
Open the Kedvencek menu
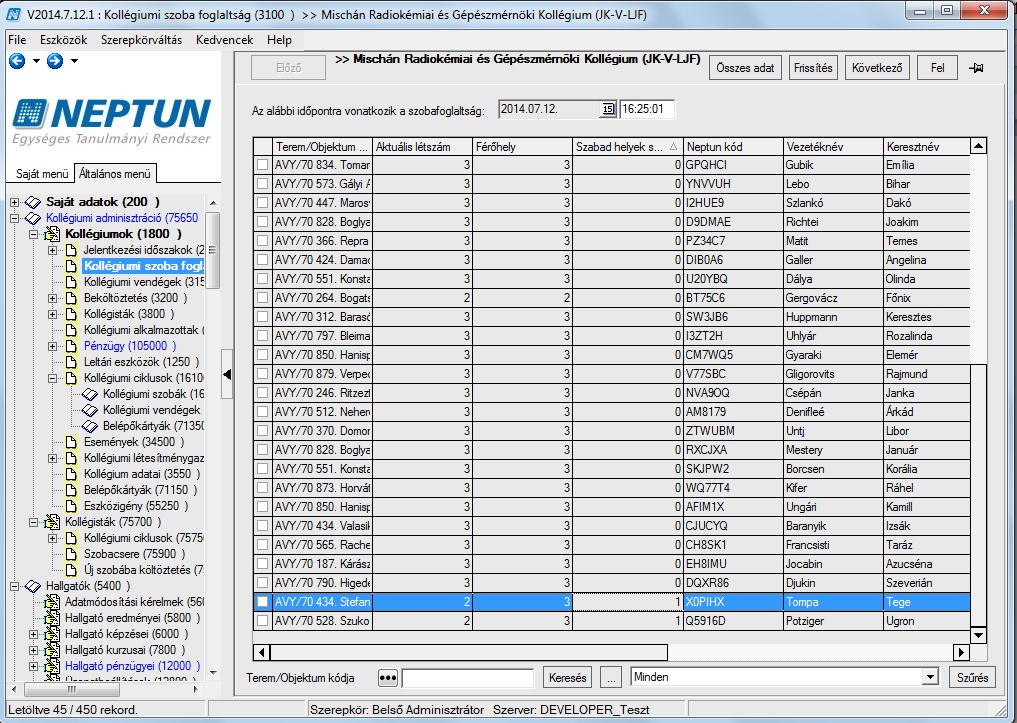[224, 40]
